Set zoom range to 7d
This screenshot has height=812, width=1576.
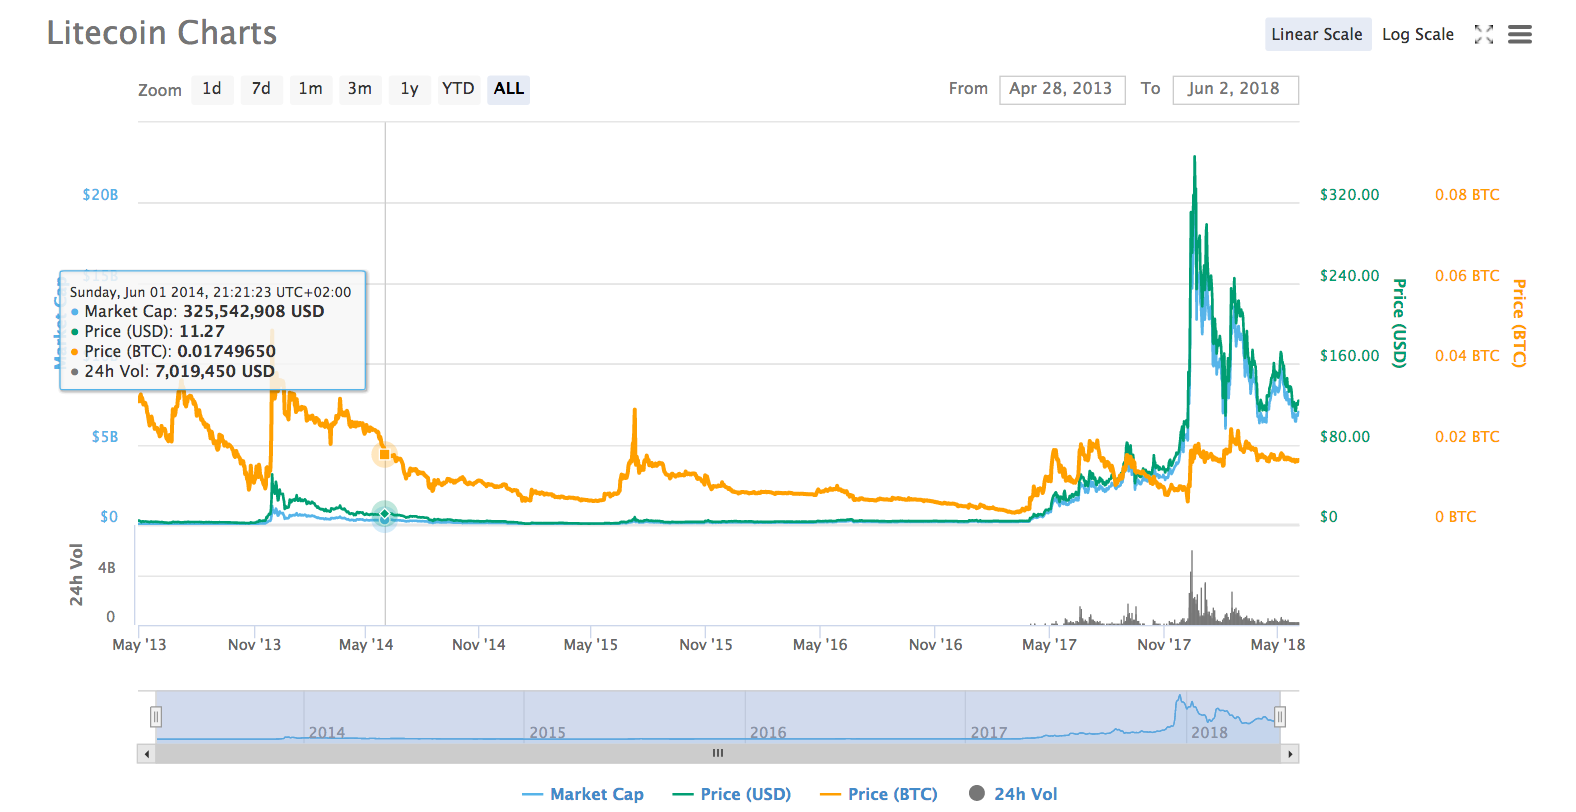[x=261, y=89]
